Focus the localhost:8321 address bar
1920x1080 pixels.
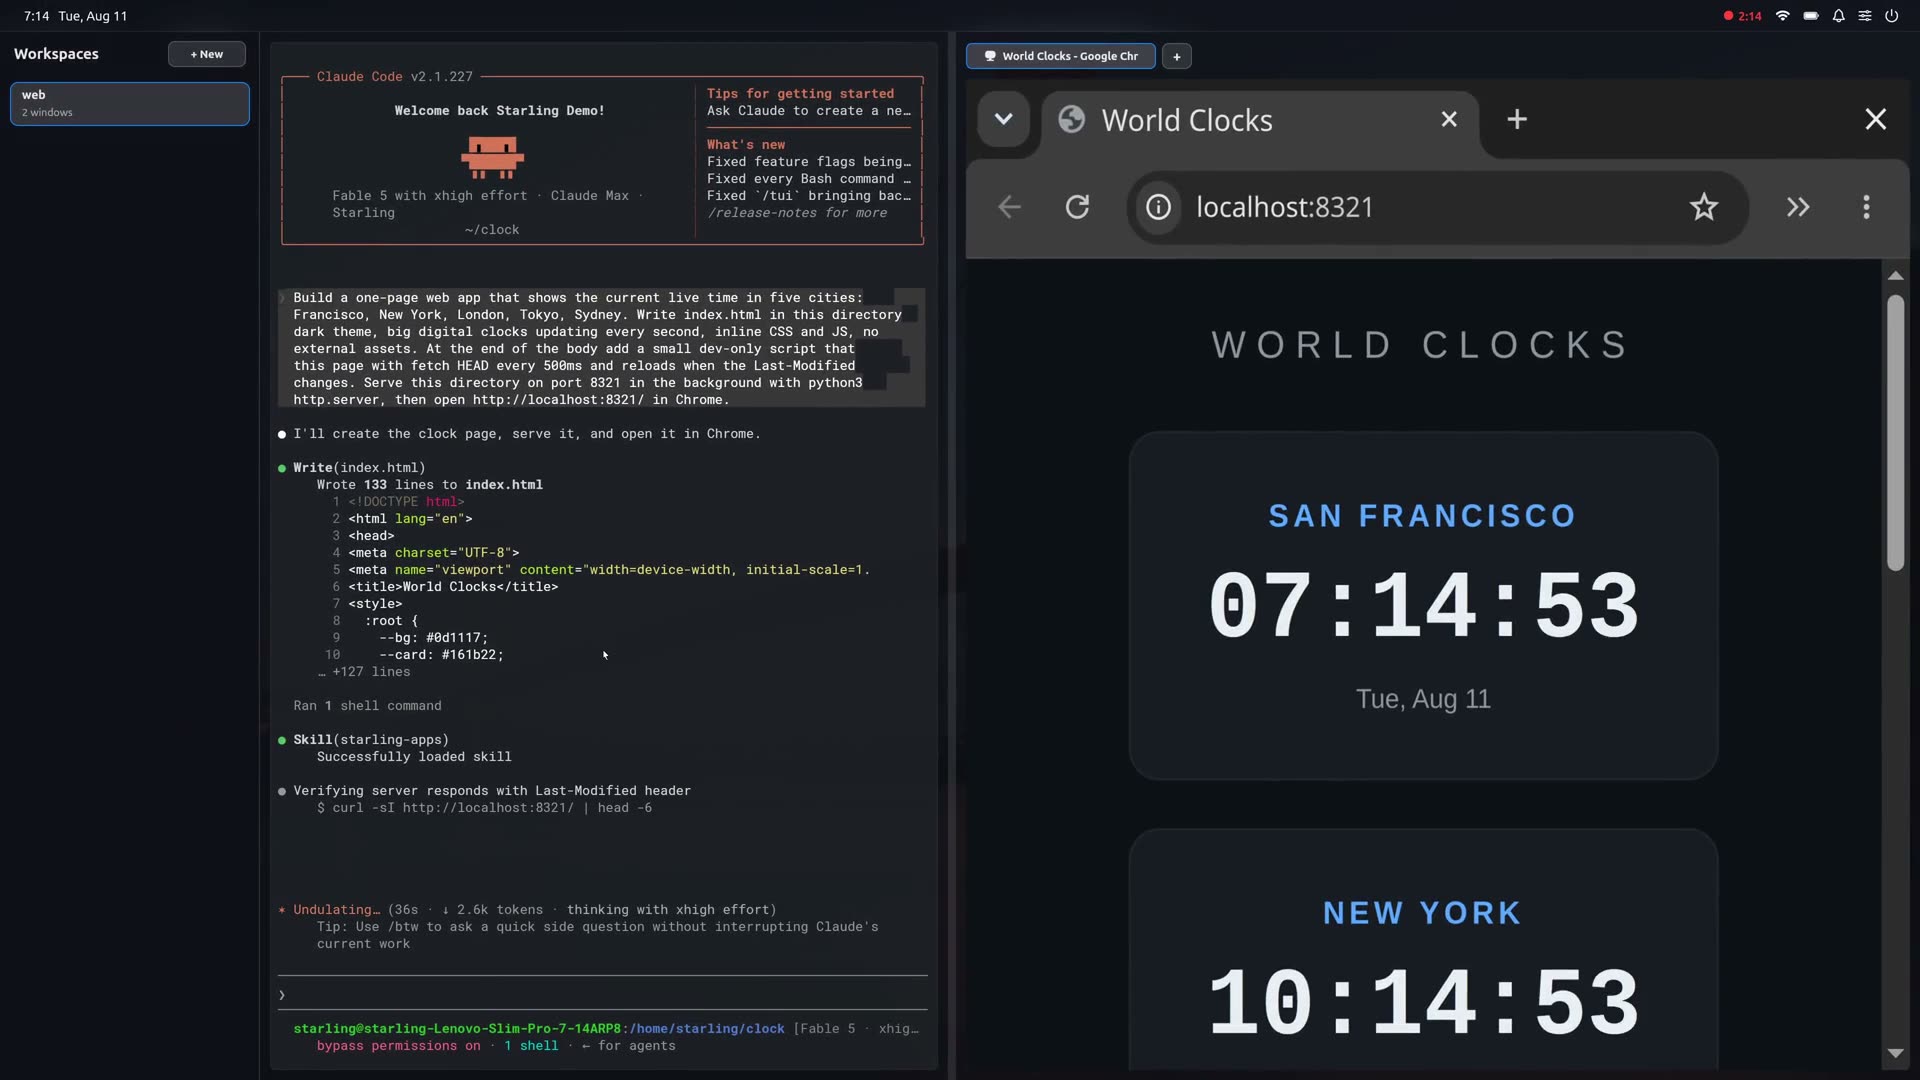tap(1437, 207)
